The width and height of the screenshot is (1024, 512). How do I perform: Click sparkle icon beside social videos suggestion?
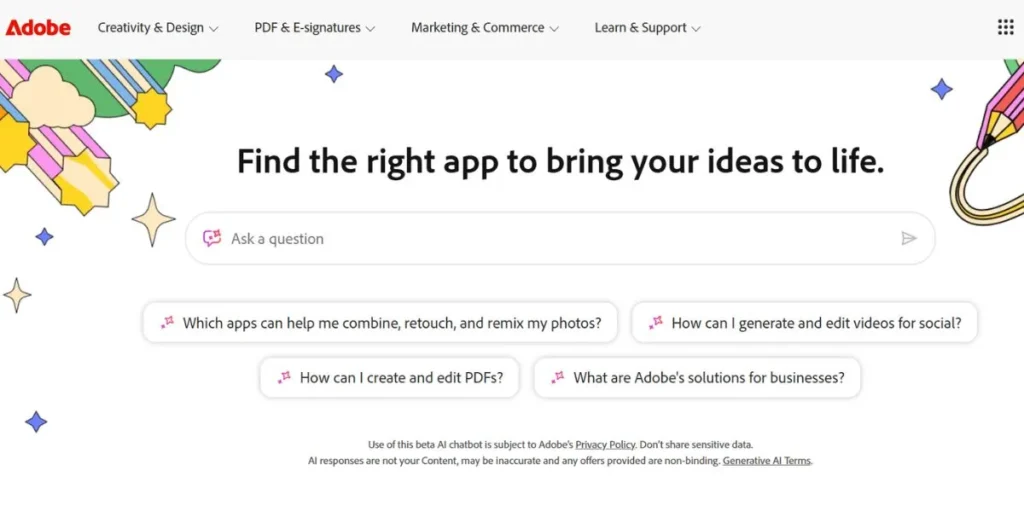coord(656,323)
